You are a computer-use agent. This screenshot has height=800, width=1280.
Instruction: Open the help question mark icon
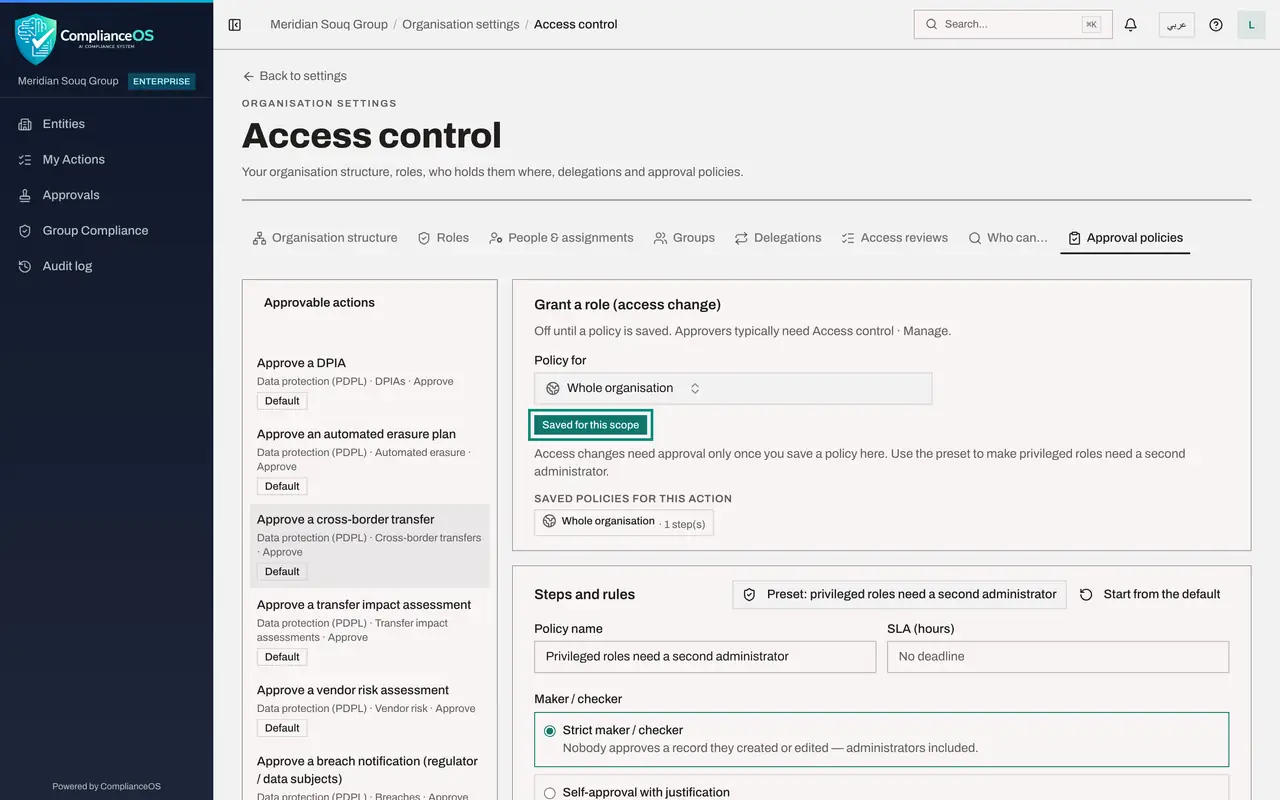(1216, 25)
